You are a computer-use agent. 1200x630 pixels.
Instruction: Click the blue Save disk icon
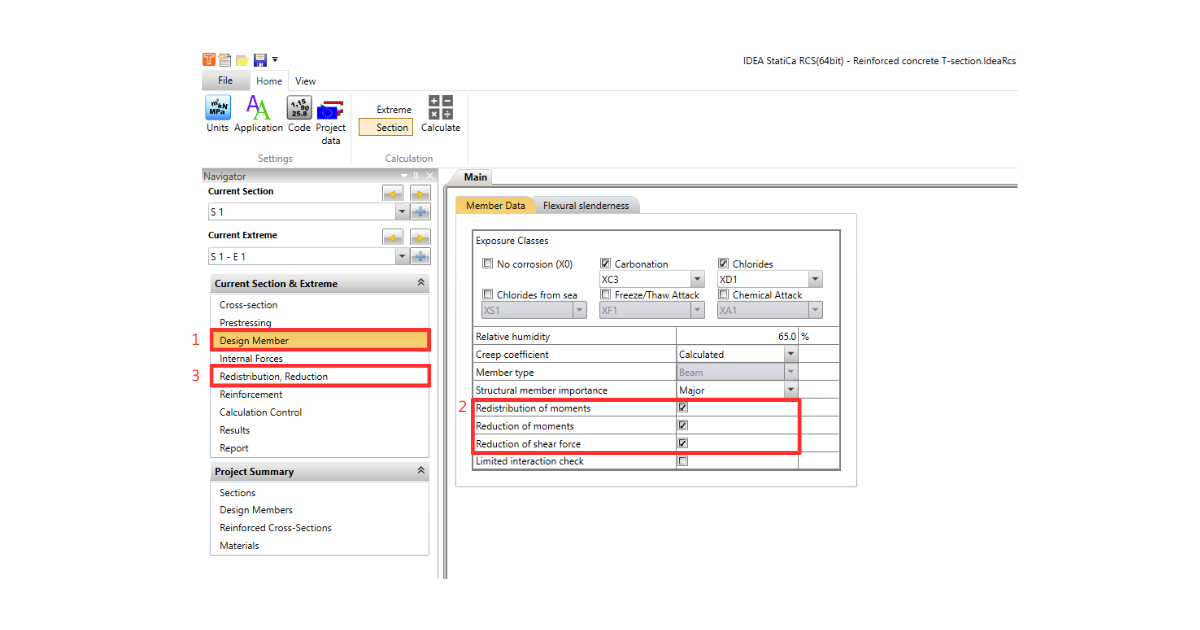(x=259, y=60)
